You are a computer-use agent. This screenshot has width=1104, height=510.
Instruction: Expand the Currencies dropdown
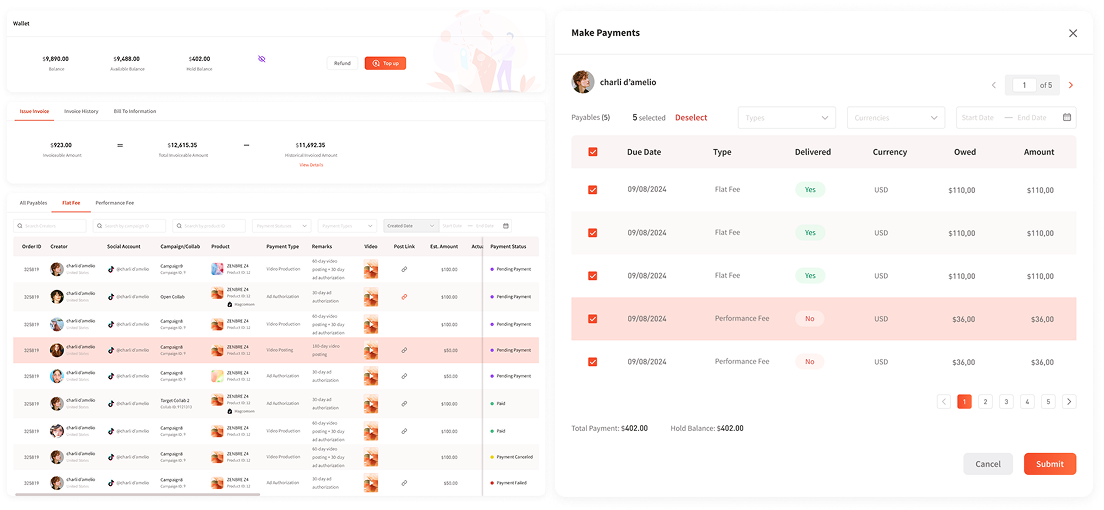pos(895,118)
